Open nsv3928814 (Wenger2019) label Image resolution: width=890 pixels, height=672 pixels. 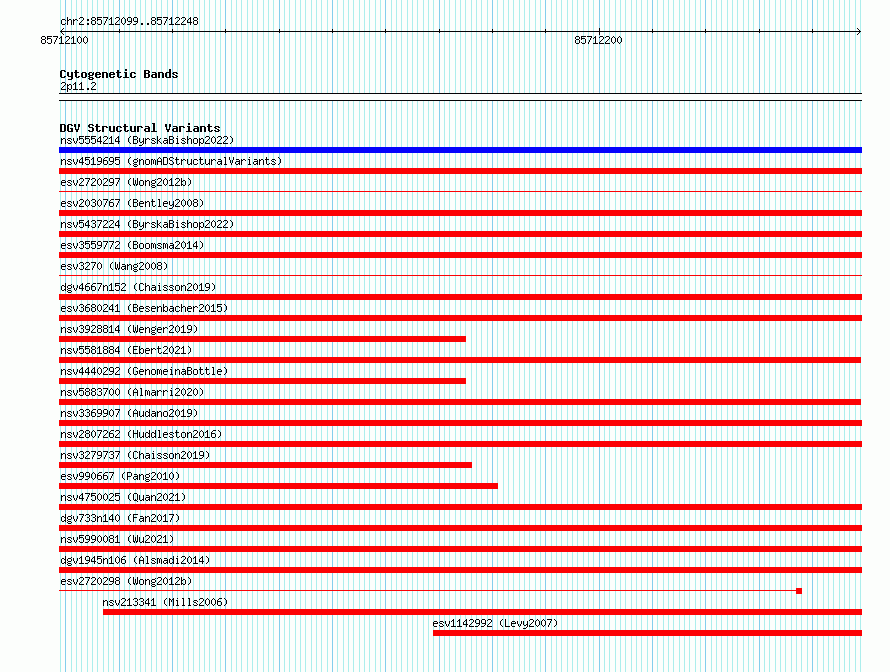coord(129,329)
